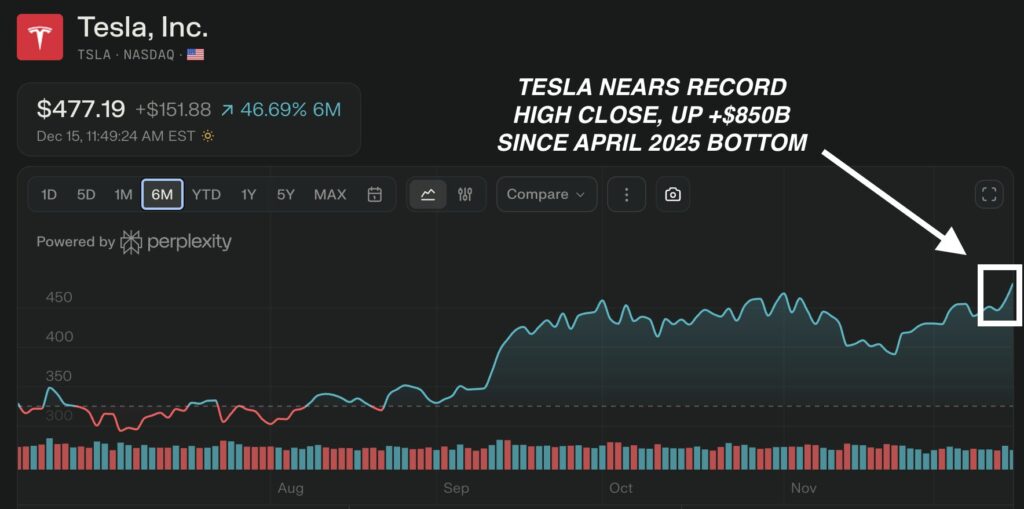Click the Perplexity logo
Image resolution: width=1024 pixels, height=509 pixels.
(x=176, y=242)
